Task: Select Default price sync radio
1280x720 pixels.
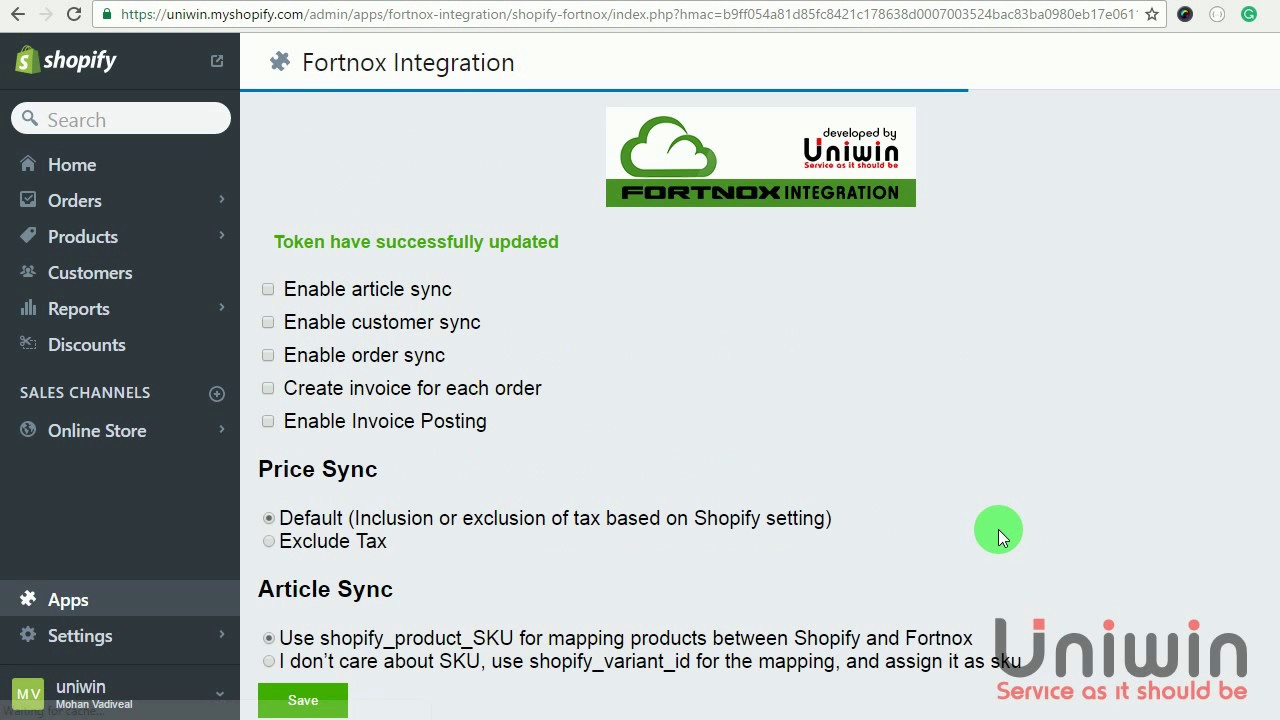Action: (269, 518)
